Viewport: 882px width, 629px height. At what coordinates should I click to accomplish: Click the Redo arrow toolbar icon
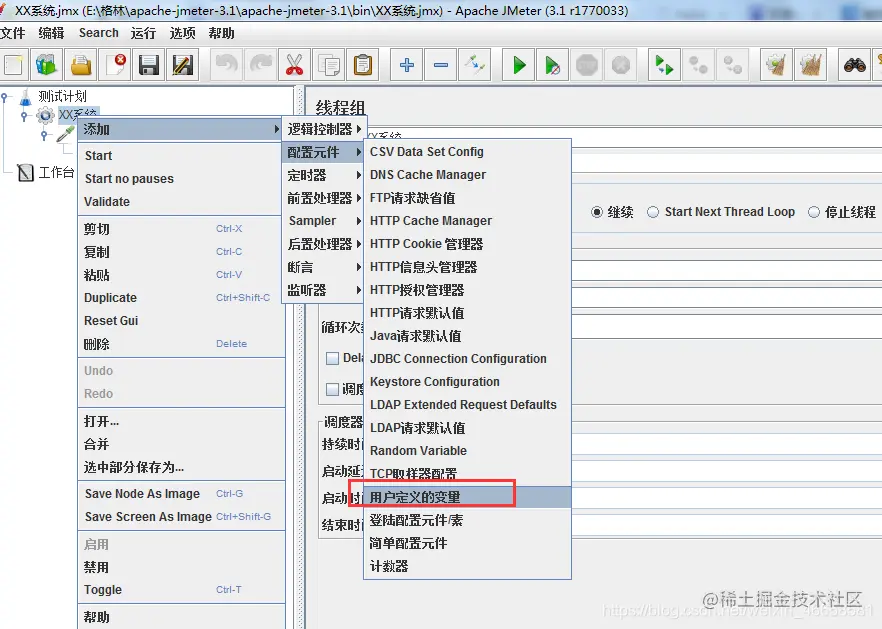(x=260, y=65)
